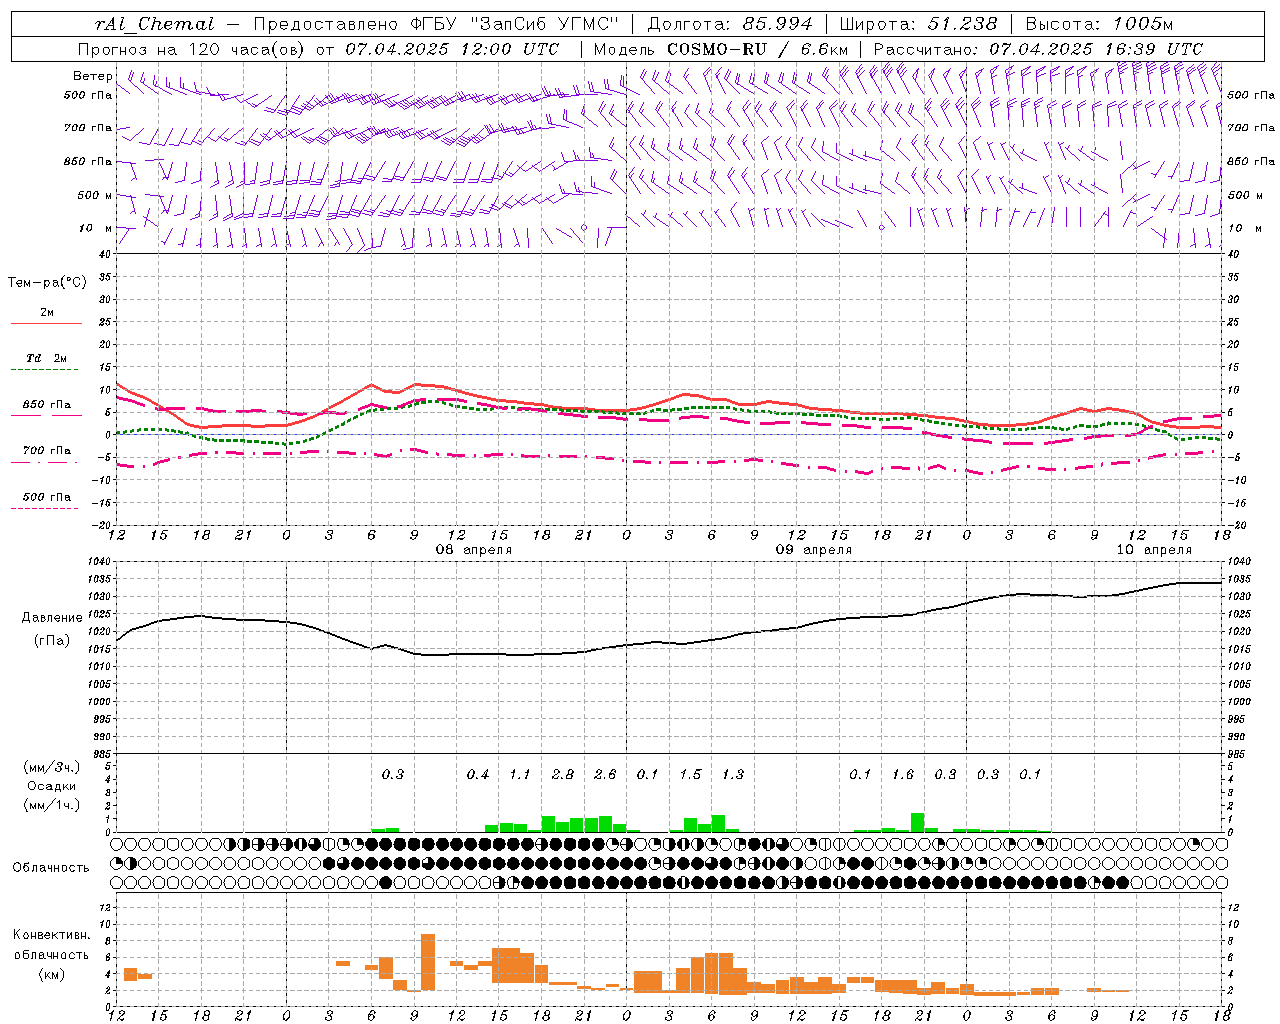The width and height of the screenshot is (1280, 1024).
Task: Click the precipitation value 0.4
Action: (x=478, y=775)
